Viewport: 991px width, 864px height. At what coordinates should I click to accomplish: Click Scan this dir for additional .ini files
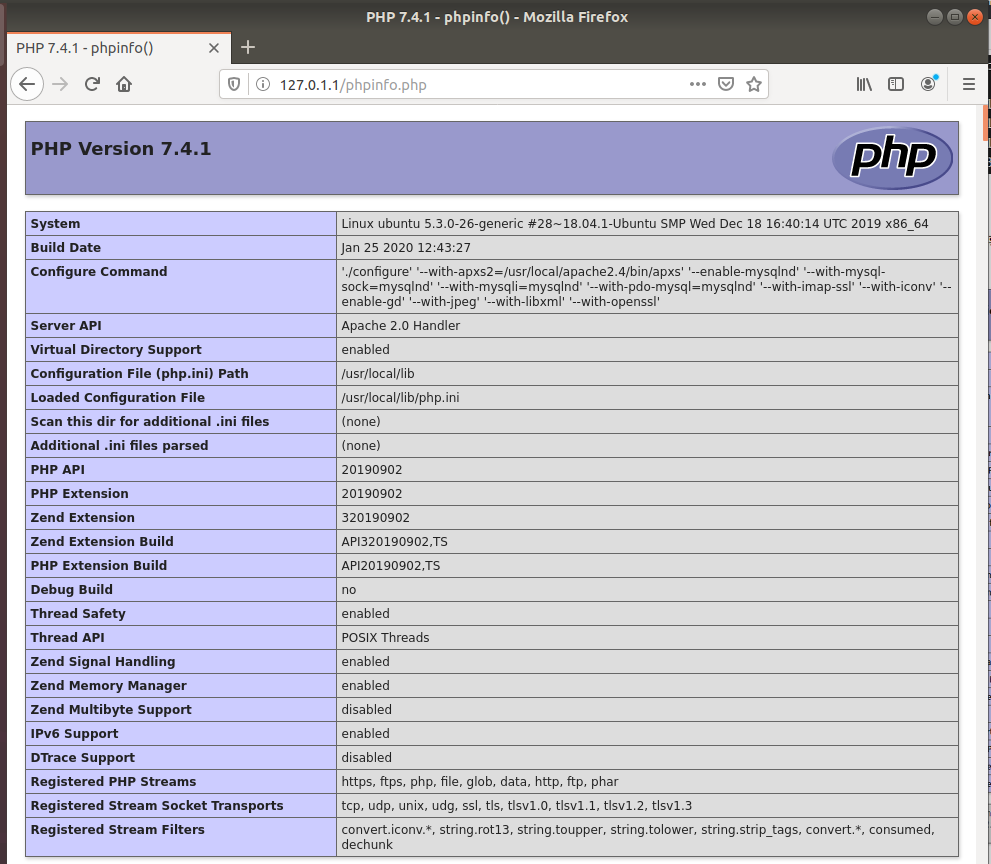coord(150,422)
